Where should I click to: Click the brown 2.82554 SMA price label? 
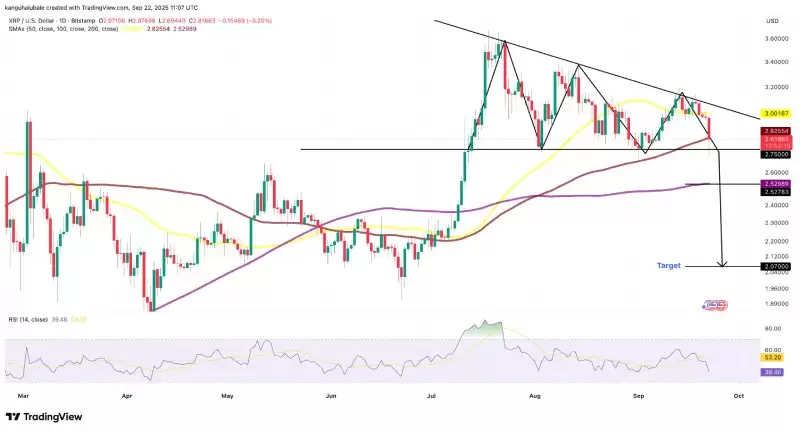pyautogui.click(x=776, y=131)
